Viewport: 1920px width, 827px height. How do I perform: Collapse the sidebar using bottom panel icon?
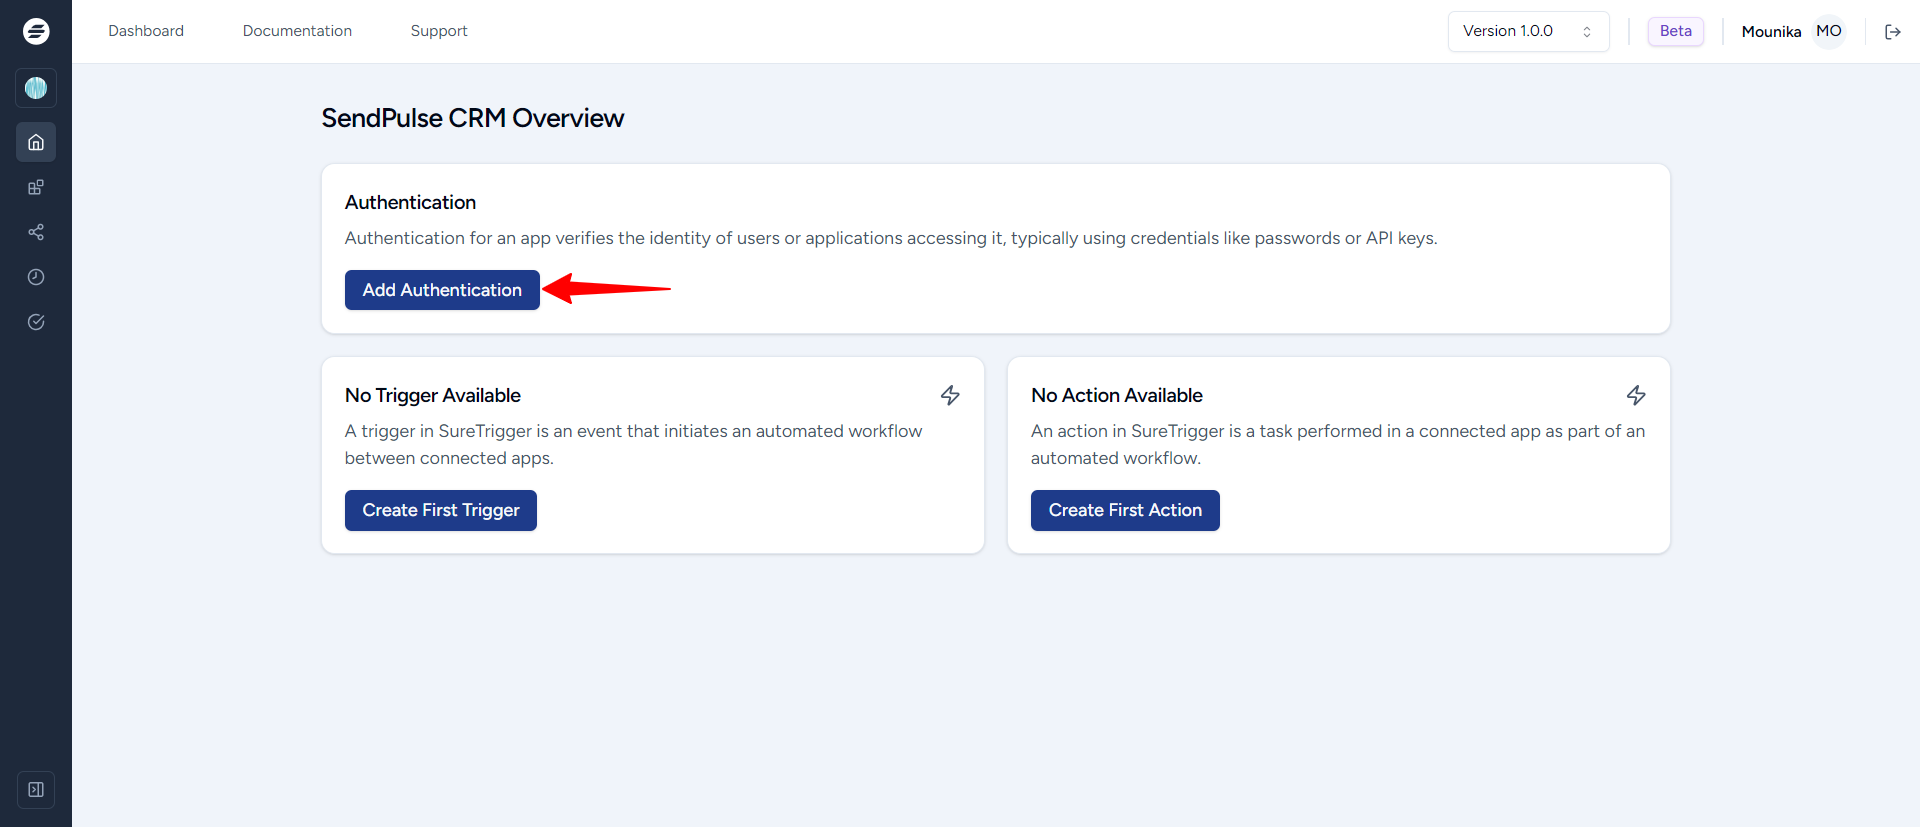[36, 790]
